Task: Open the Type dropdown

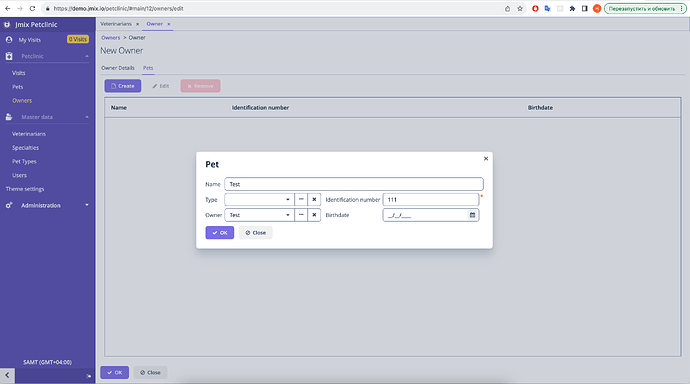Action: (x=288, y=200)
